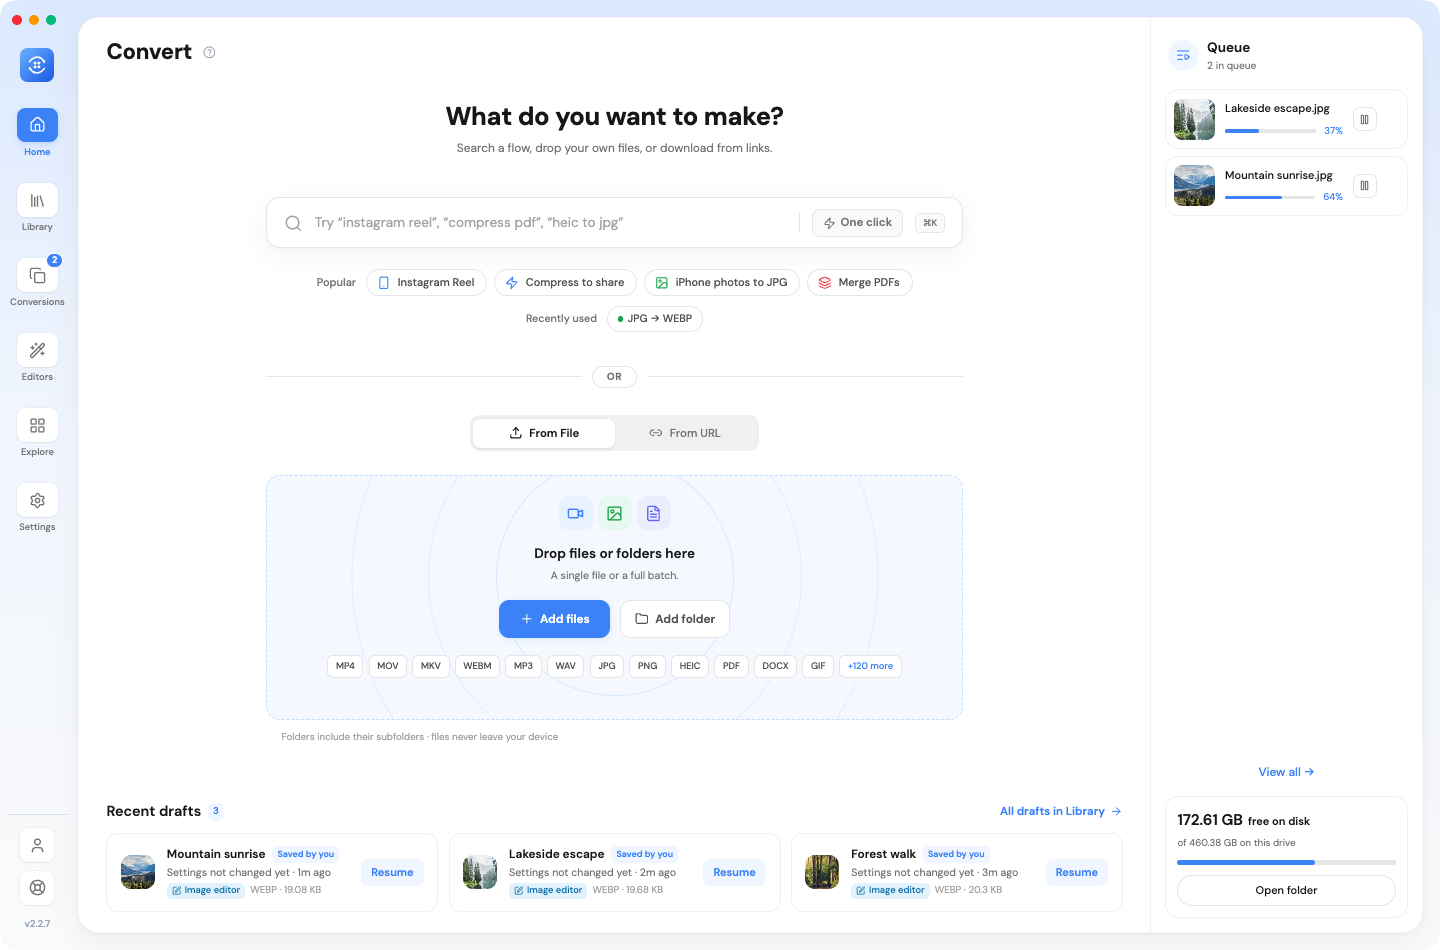
Task: Pause the Lakeside escape.jpg conversion
Action: pyautogui.click(x=1364, y=119)
